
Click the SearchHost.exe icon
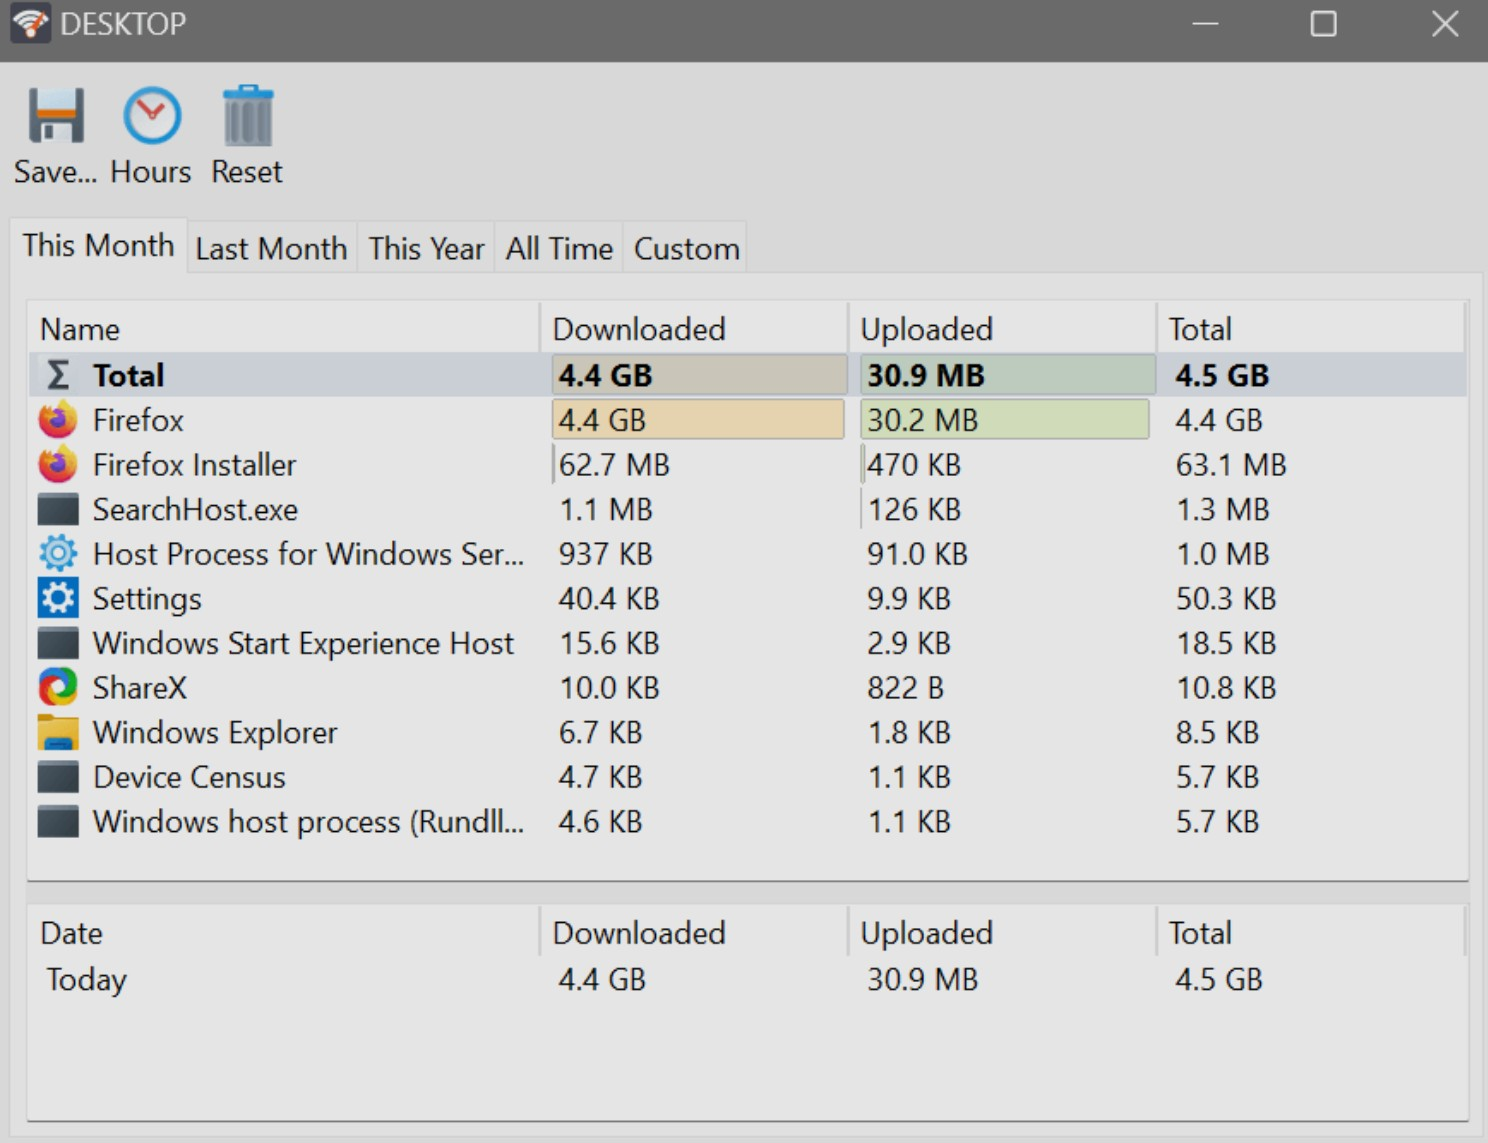(58, 509)
